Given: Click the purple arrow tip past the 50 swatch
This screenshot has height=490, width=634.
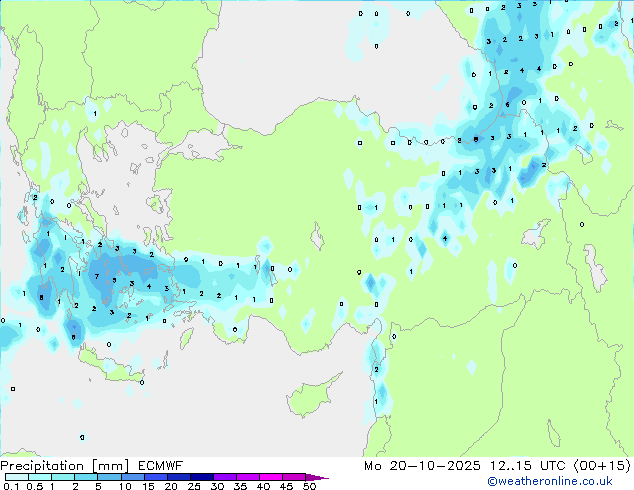Looking at the screenshot, I should tap(317, 477).
